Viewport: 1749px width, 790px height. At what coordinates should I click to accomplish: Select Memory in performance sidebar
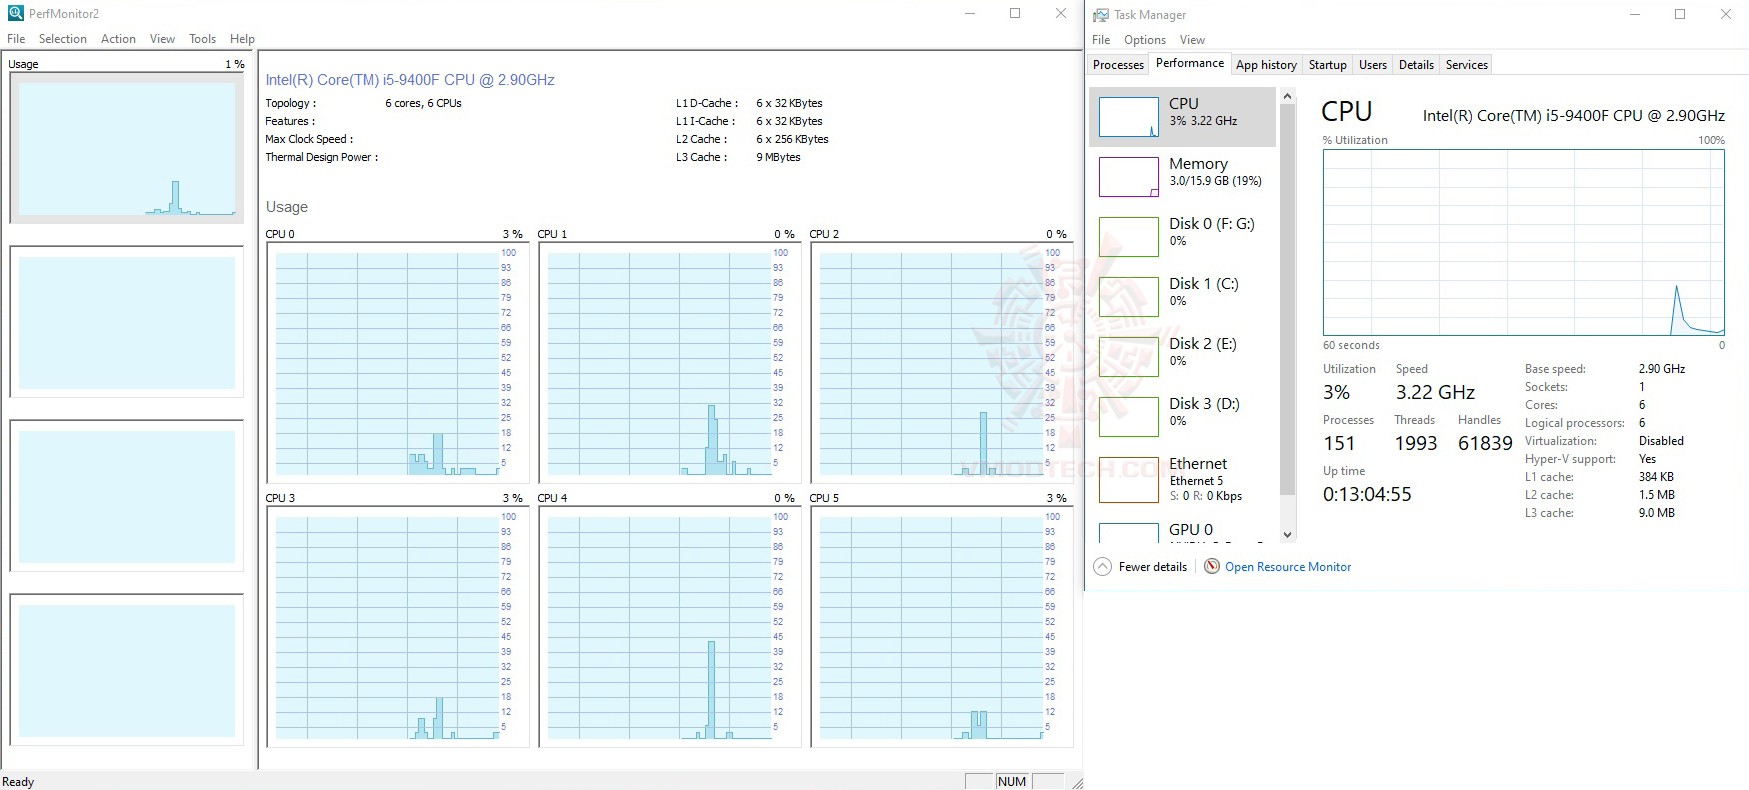click(1182, 177)
